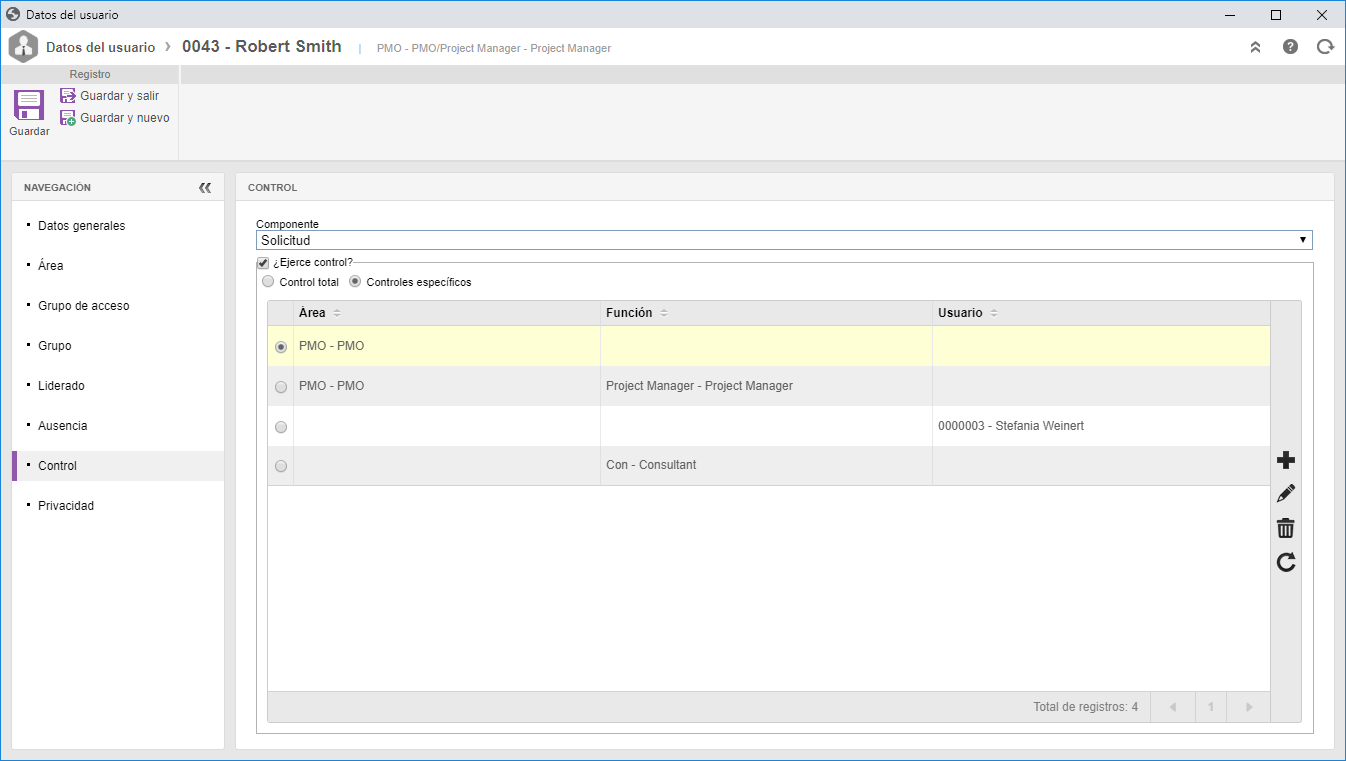Click the Guardar y salir icon

click(x=68, y=96)
